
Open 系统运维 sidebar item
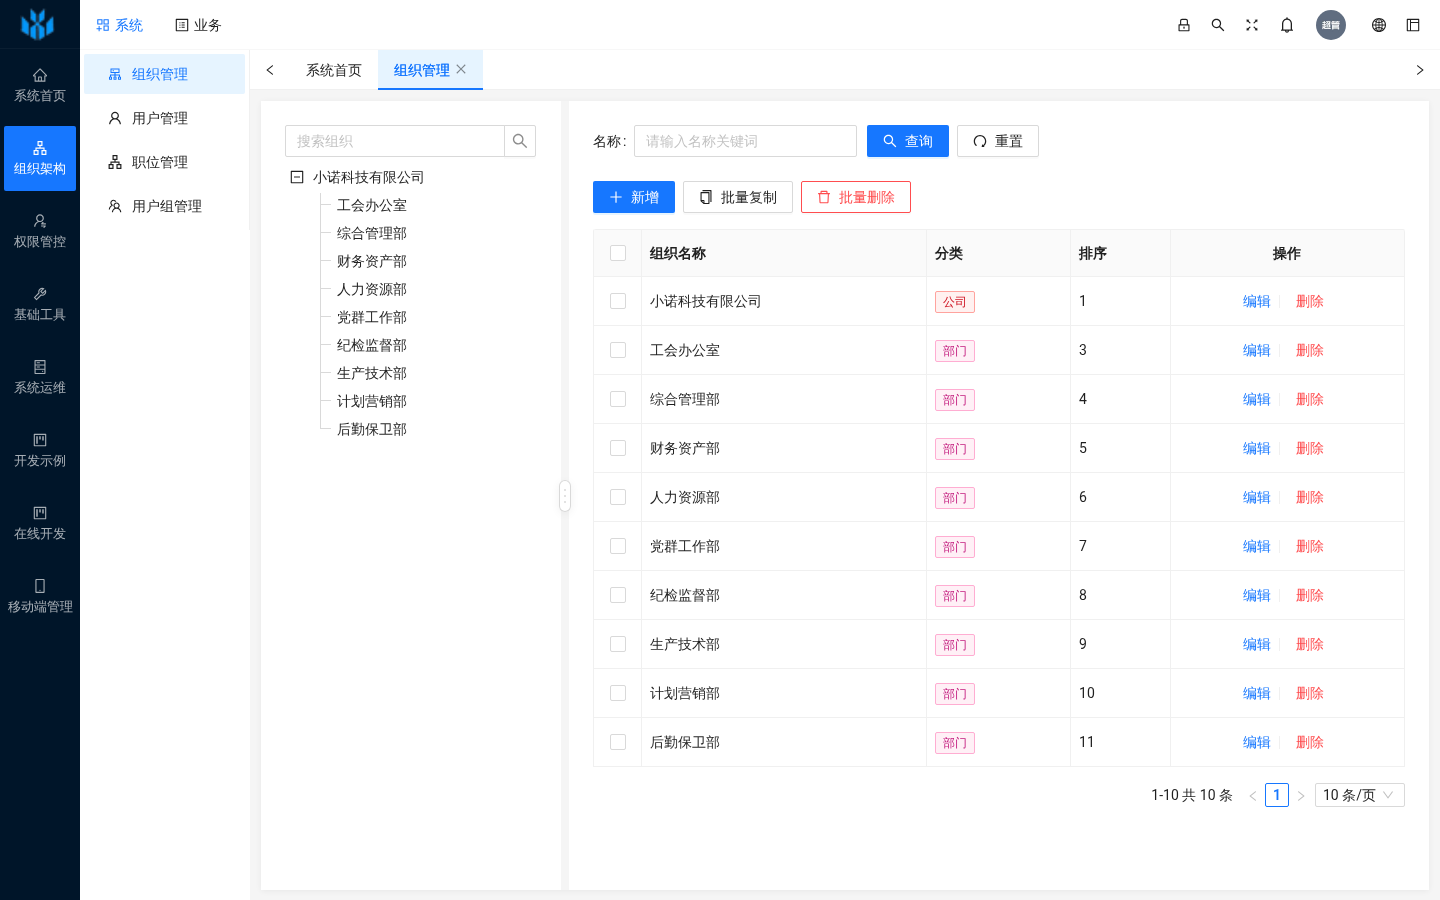[40, 377]
